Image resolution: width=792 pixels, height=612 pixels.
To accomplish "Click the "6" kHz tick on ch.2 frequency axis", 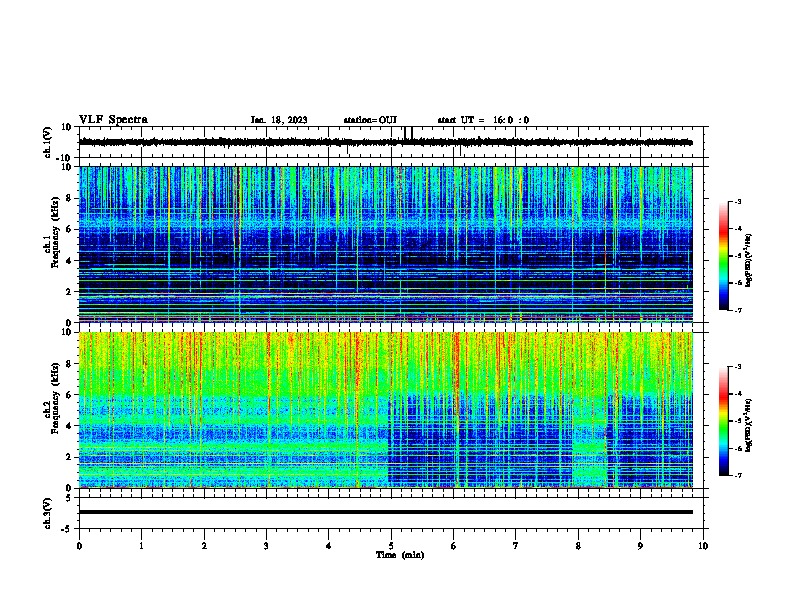I will [69, 395].
